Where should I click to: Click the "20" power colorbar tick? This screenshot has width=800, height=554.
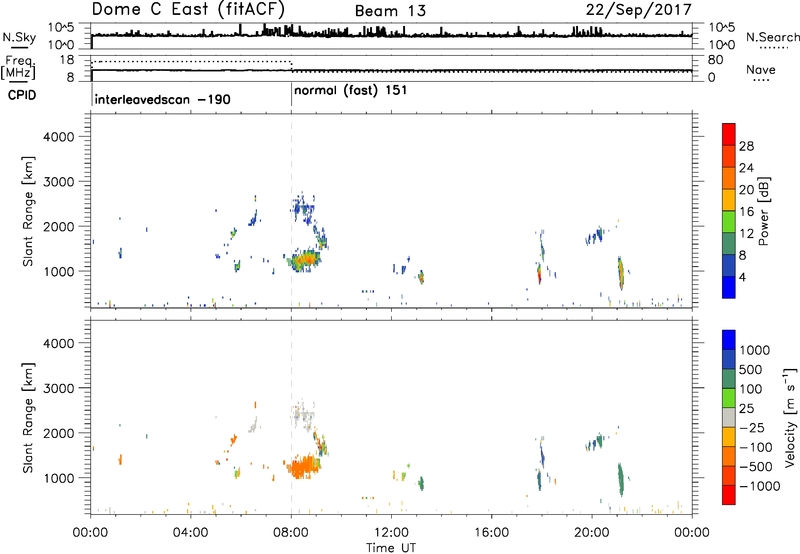pyautogui.click(x=746, y=190)
